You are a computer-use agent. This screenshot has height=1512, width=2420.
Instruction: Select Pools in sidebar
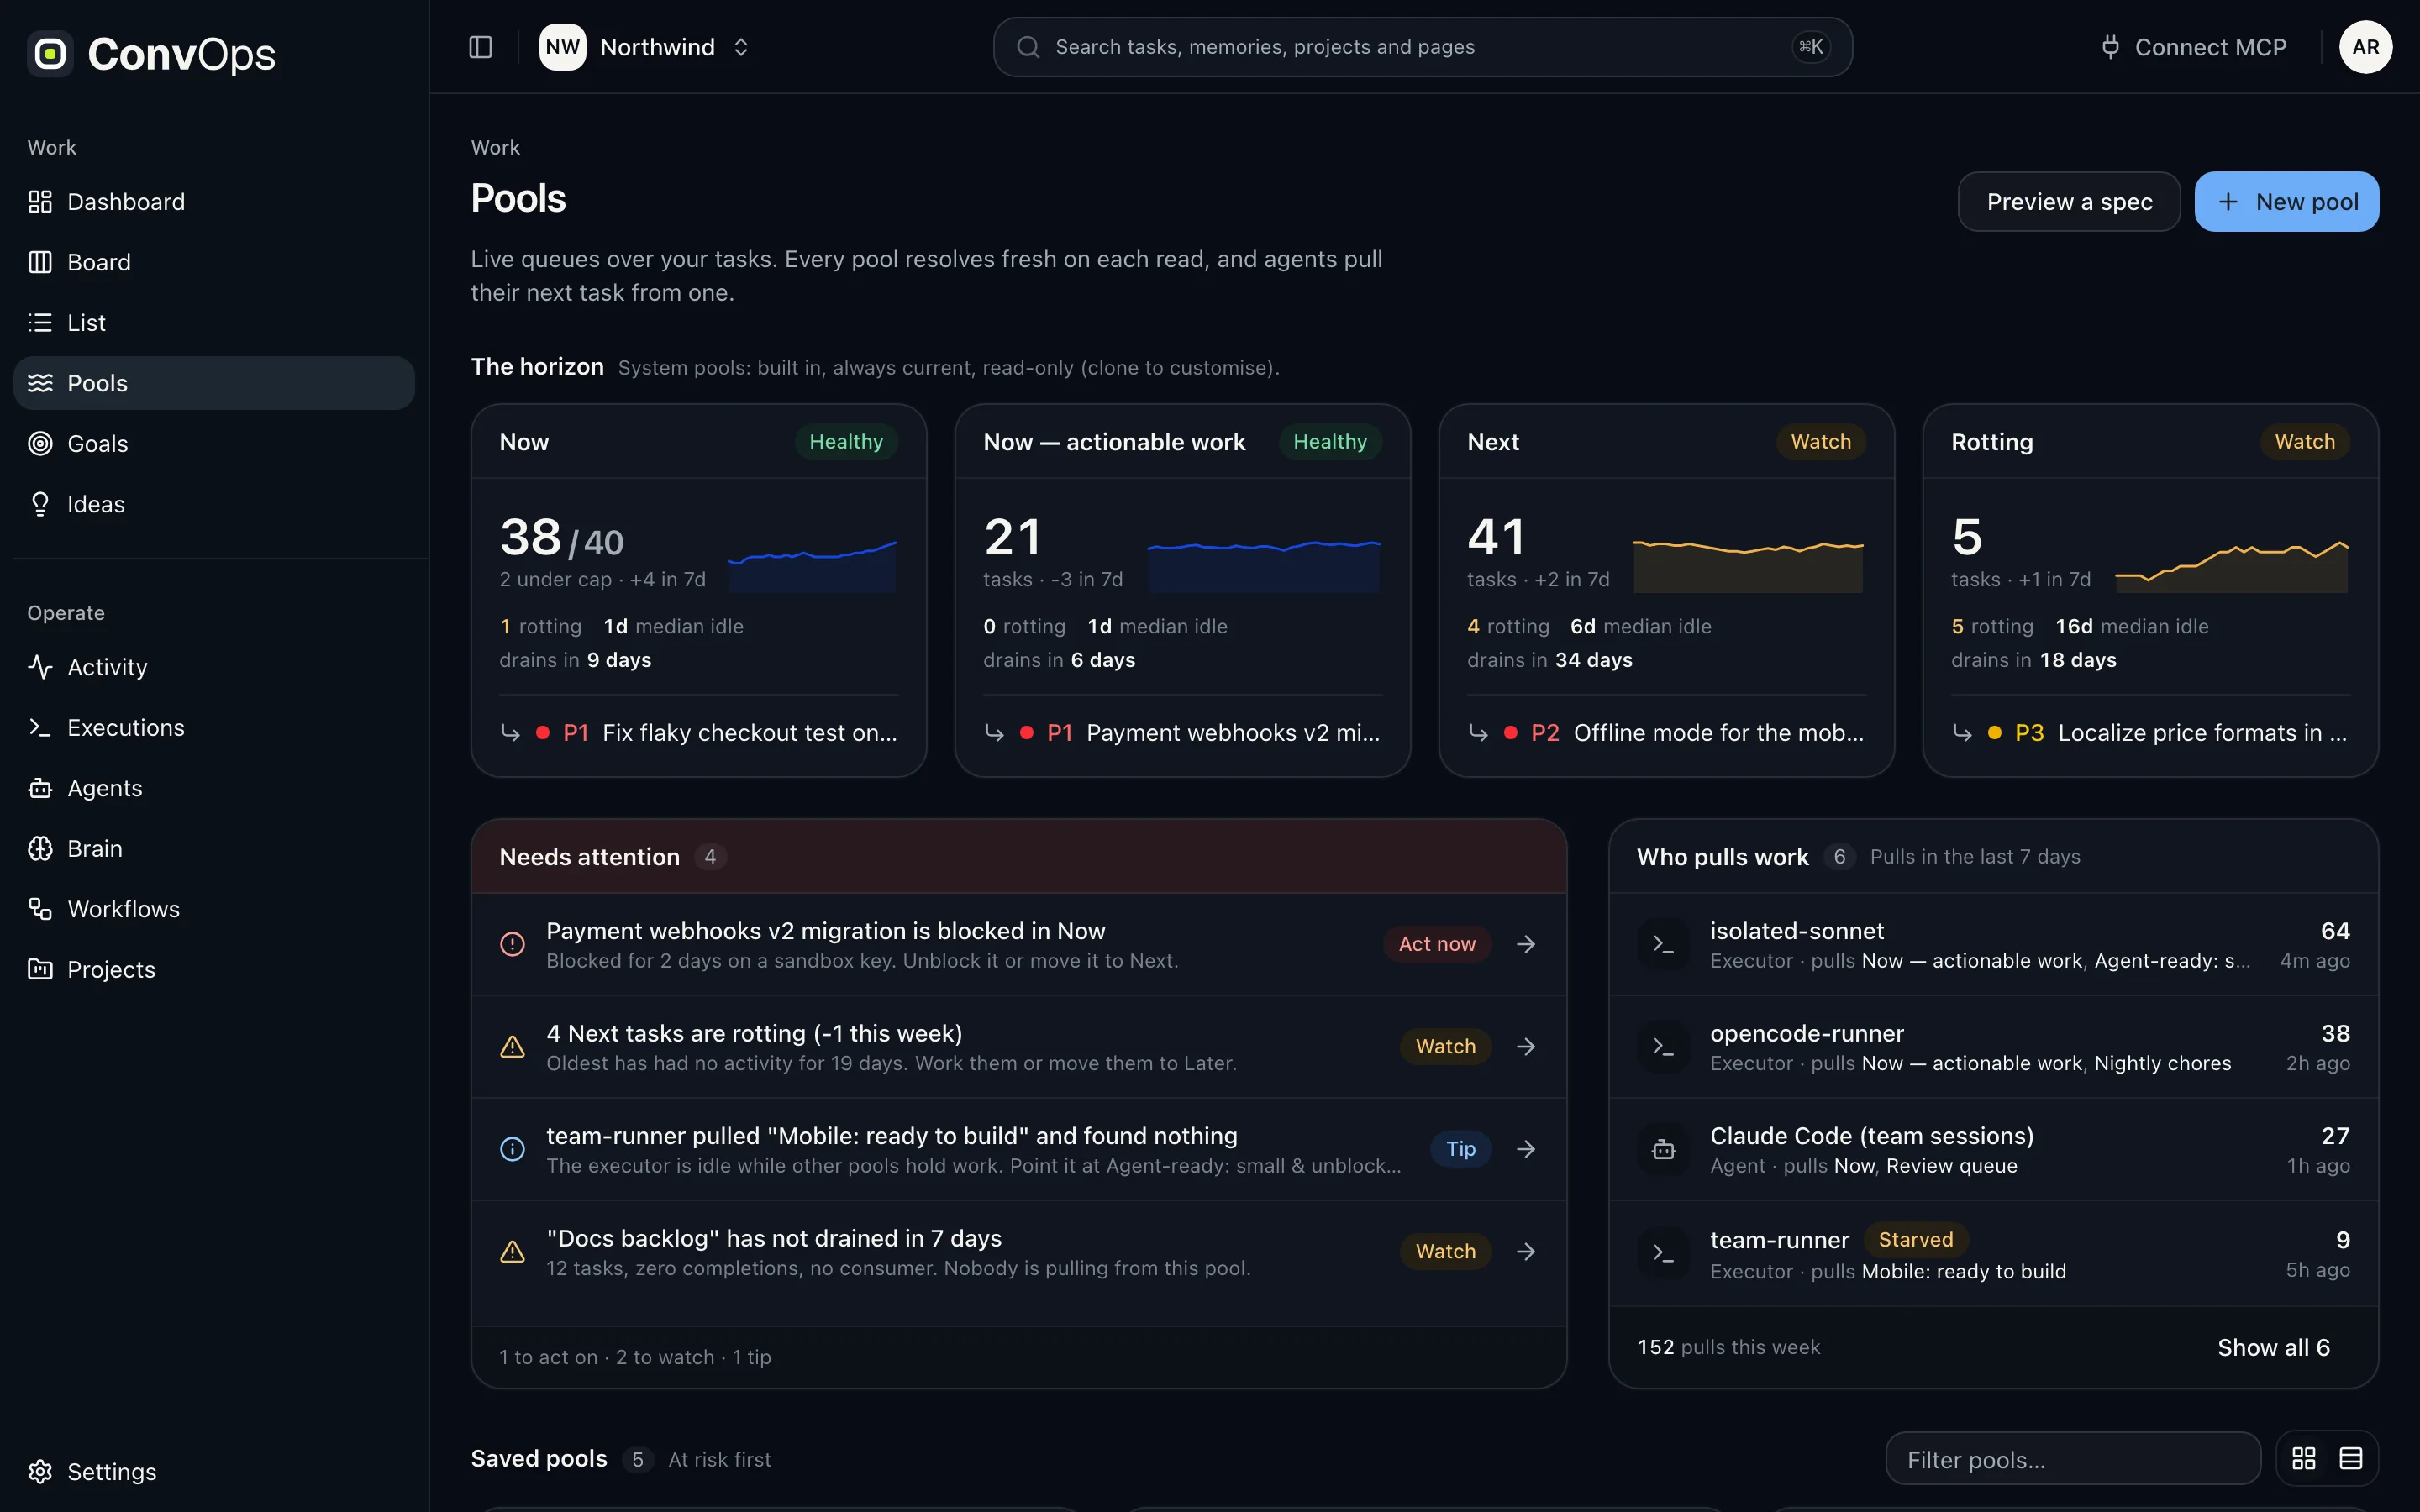tap(214, 383)
